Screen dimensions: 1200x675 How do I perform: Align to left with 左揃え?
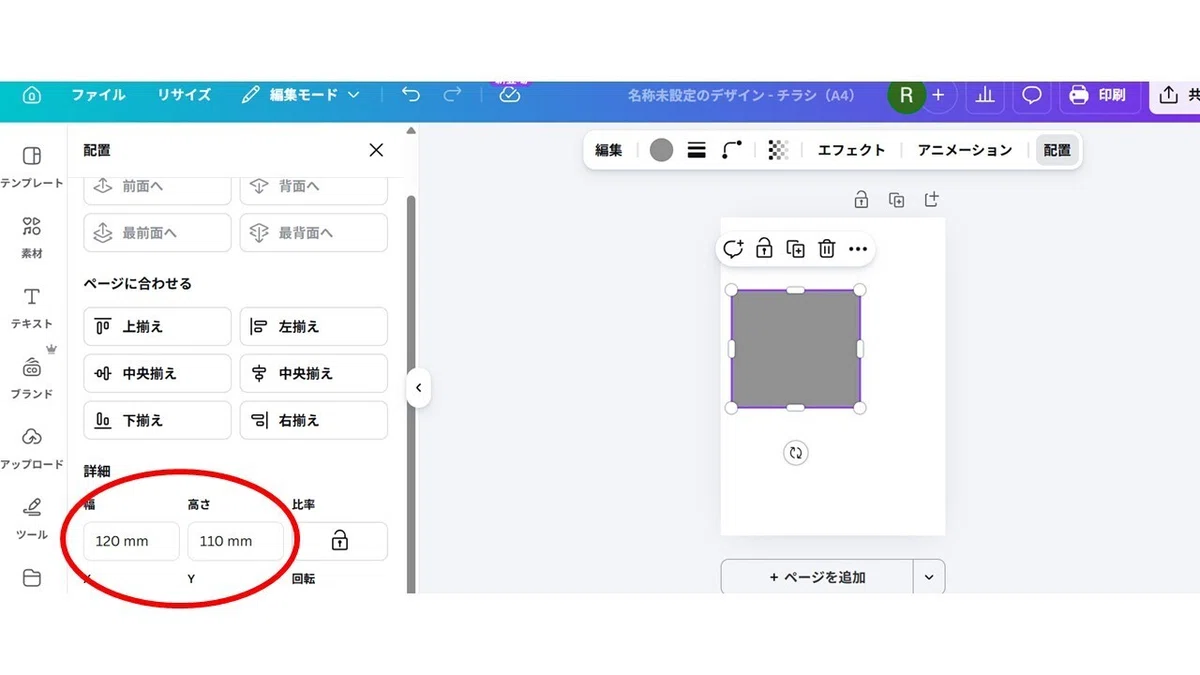point(313,326)
